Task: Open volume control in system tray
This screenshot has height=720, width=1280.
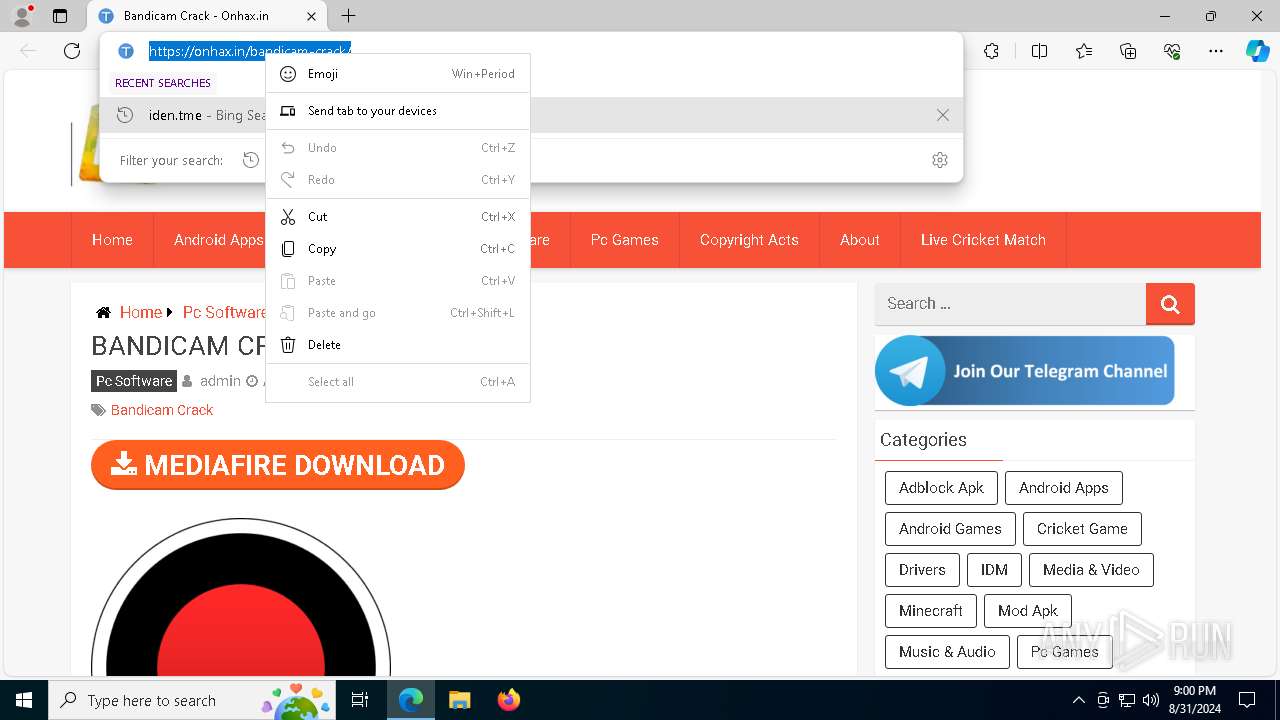Action: click(1151, 700)
